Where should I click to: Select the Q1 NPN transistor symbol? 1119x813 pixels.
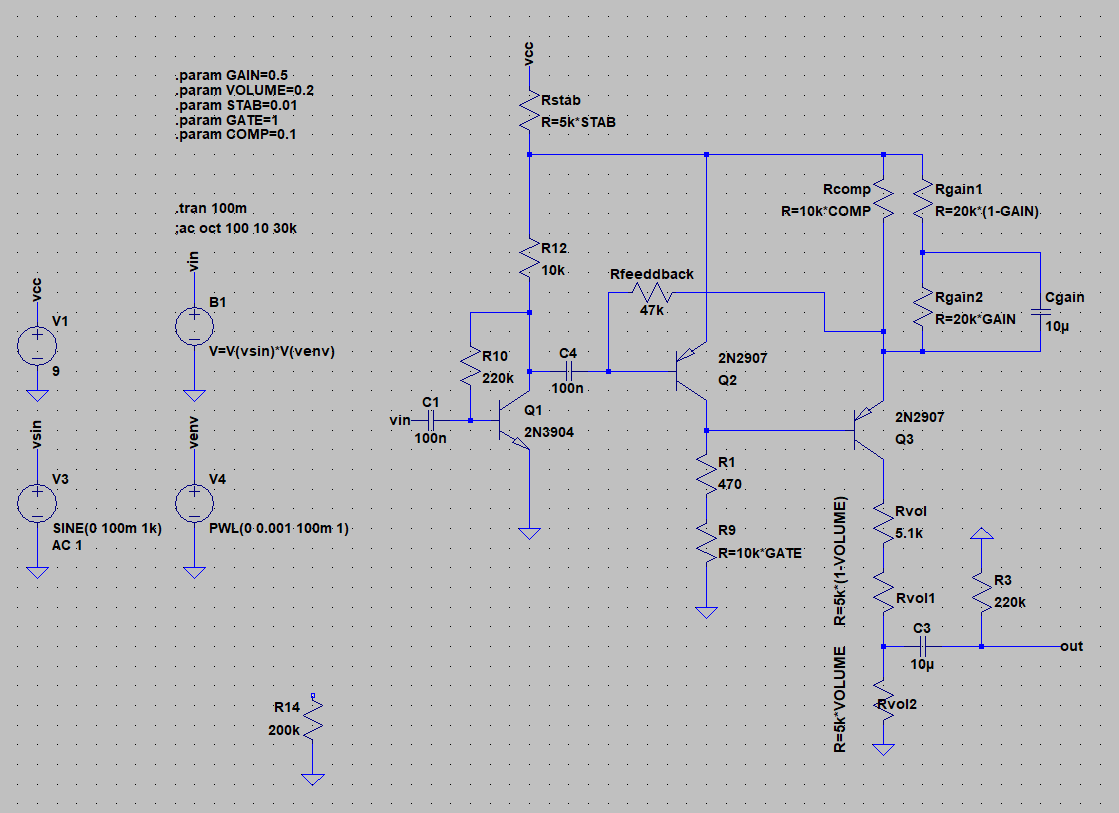click(516, 420)
